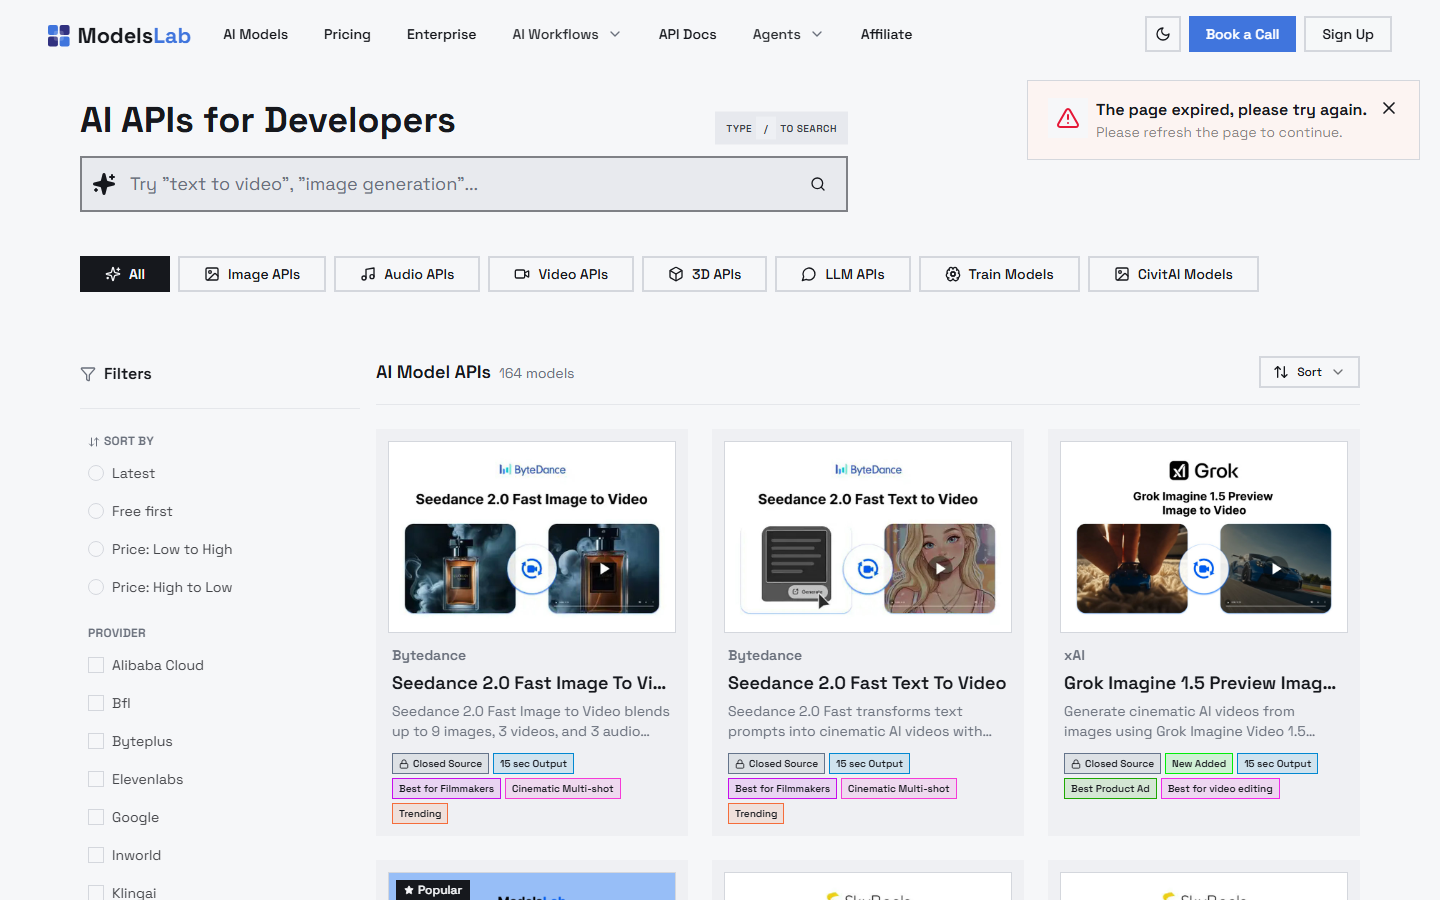Open the Enterprise nav link
Viewport: 1440px width, 900px height.
point(441,34)
